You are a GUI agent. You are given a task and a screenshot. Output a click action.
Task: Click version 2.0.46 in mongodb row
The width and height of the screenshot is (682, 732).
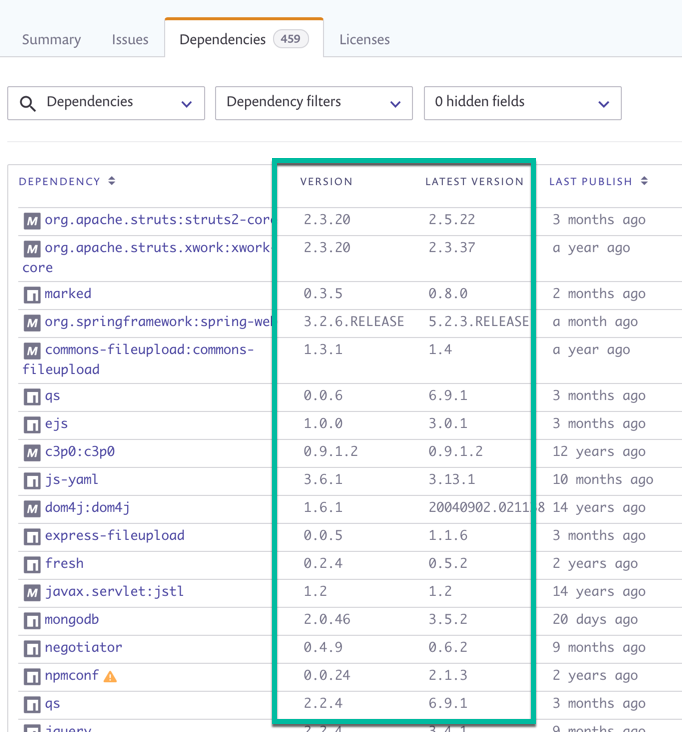(327, 619)
